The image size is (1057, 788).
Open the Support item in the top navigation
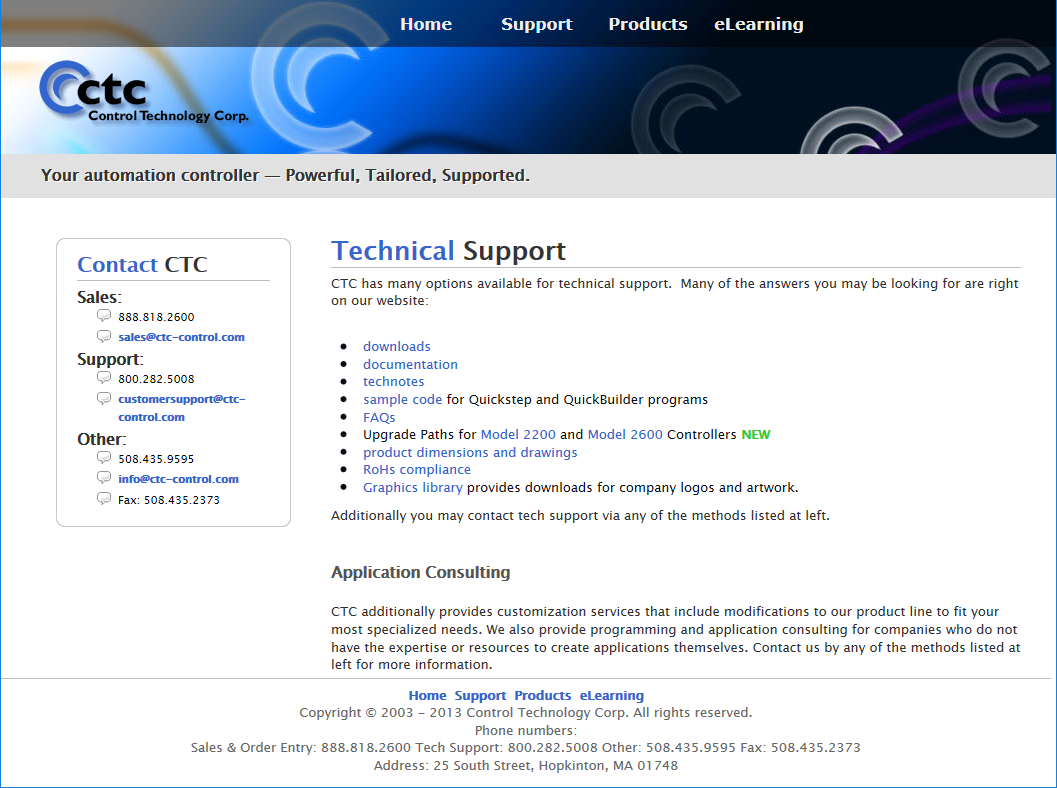(537, 24)
